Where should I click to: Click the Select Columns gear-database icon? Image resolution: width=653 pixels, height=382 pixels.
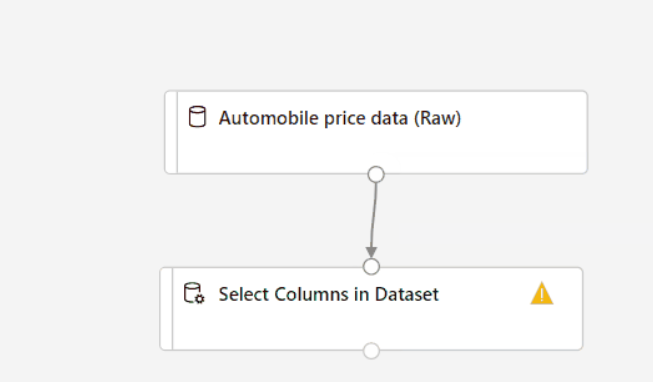[x=194, y=293]
